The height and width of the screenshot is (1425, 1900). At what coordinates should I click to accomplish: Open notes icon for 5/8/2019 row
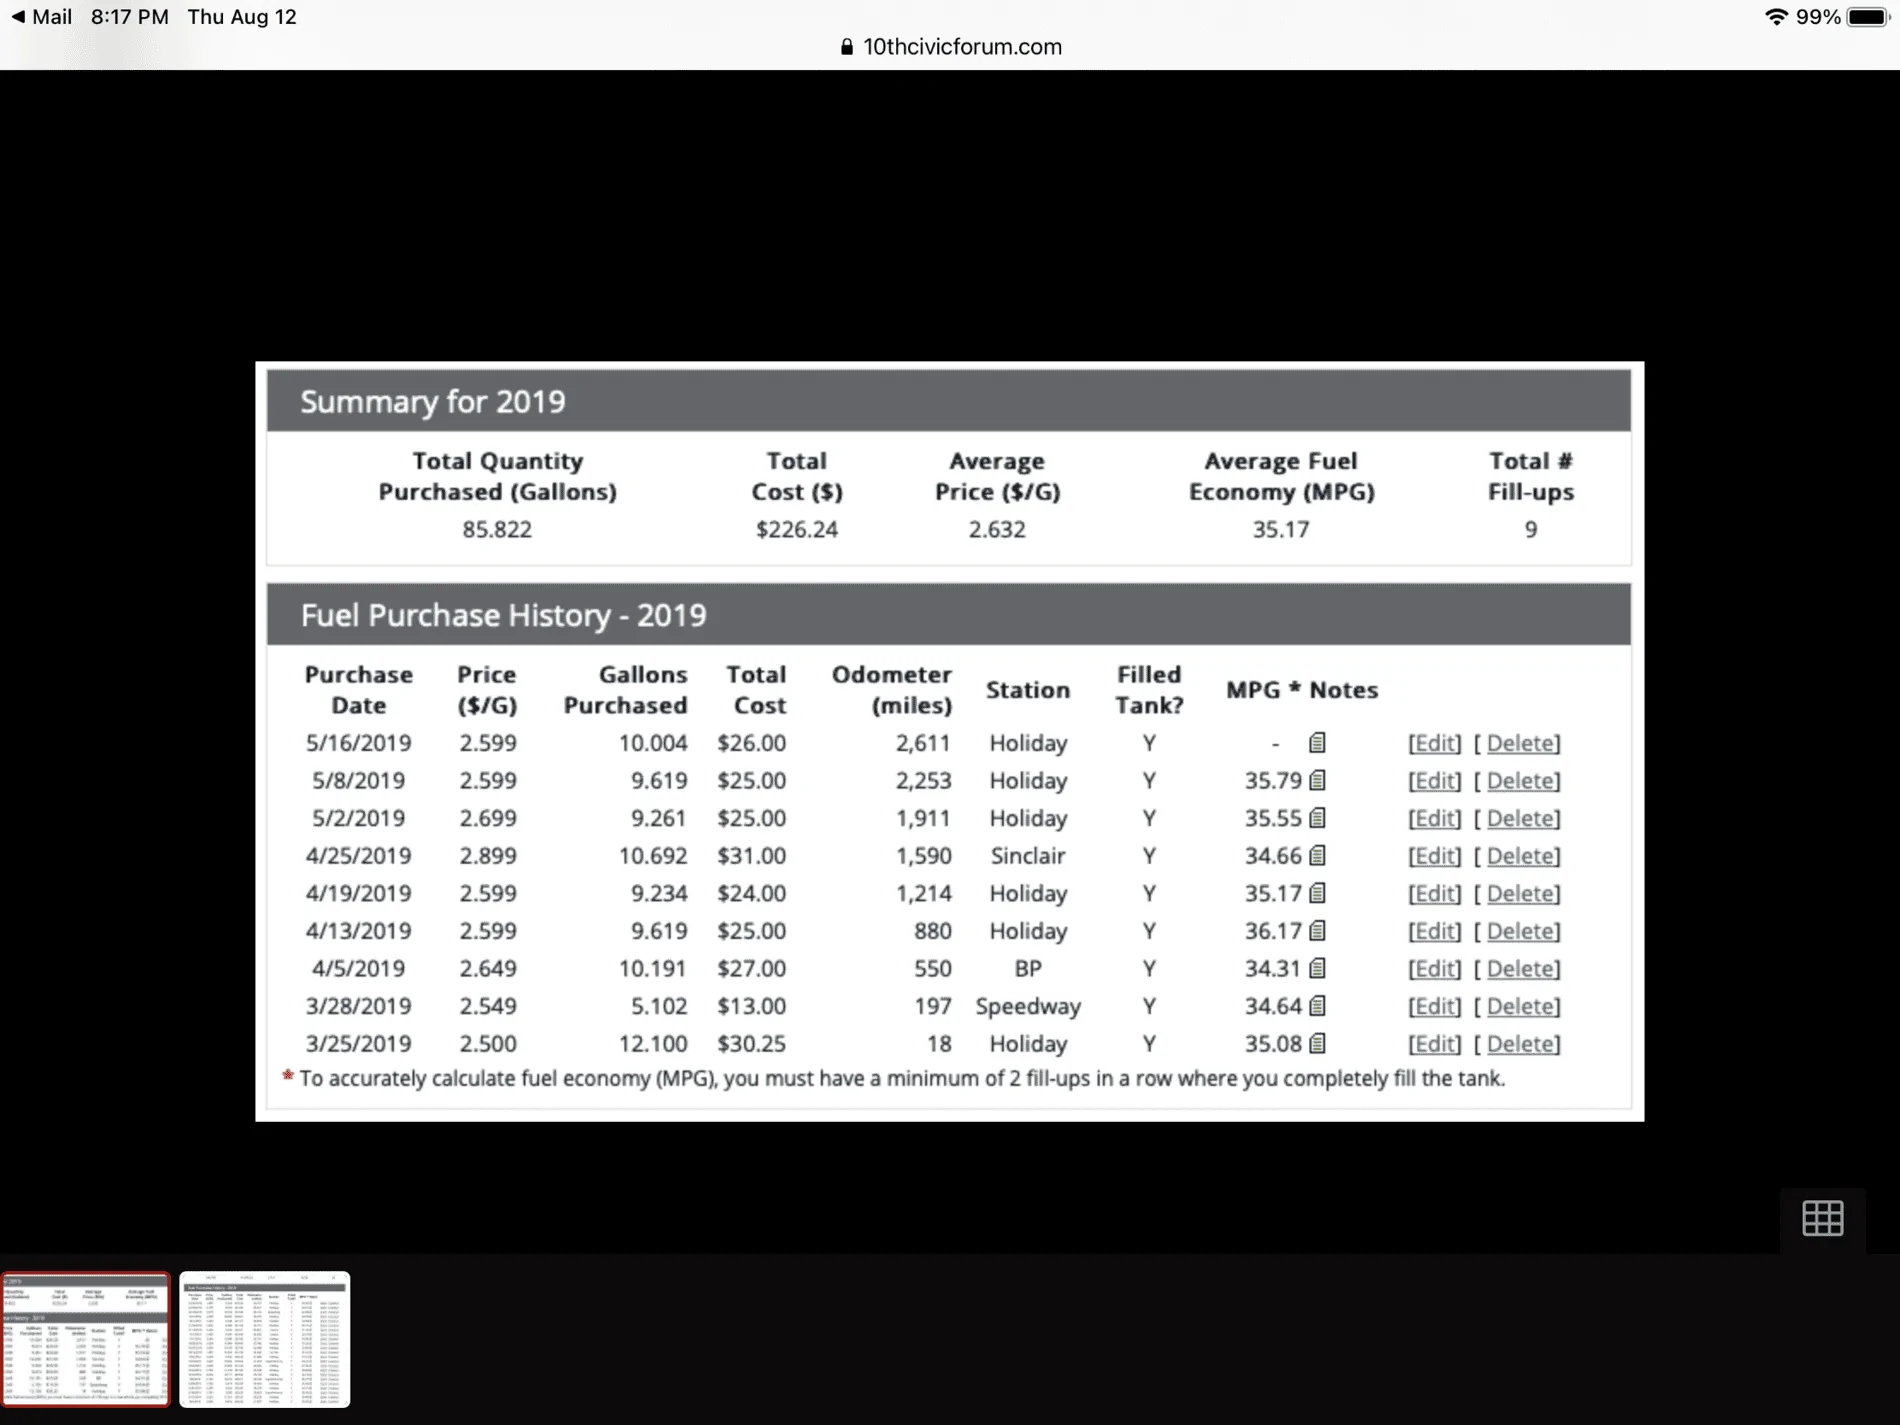[1317, 780]
